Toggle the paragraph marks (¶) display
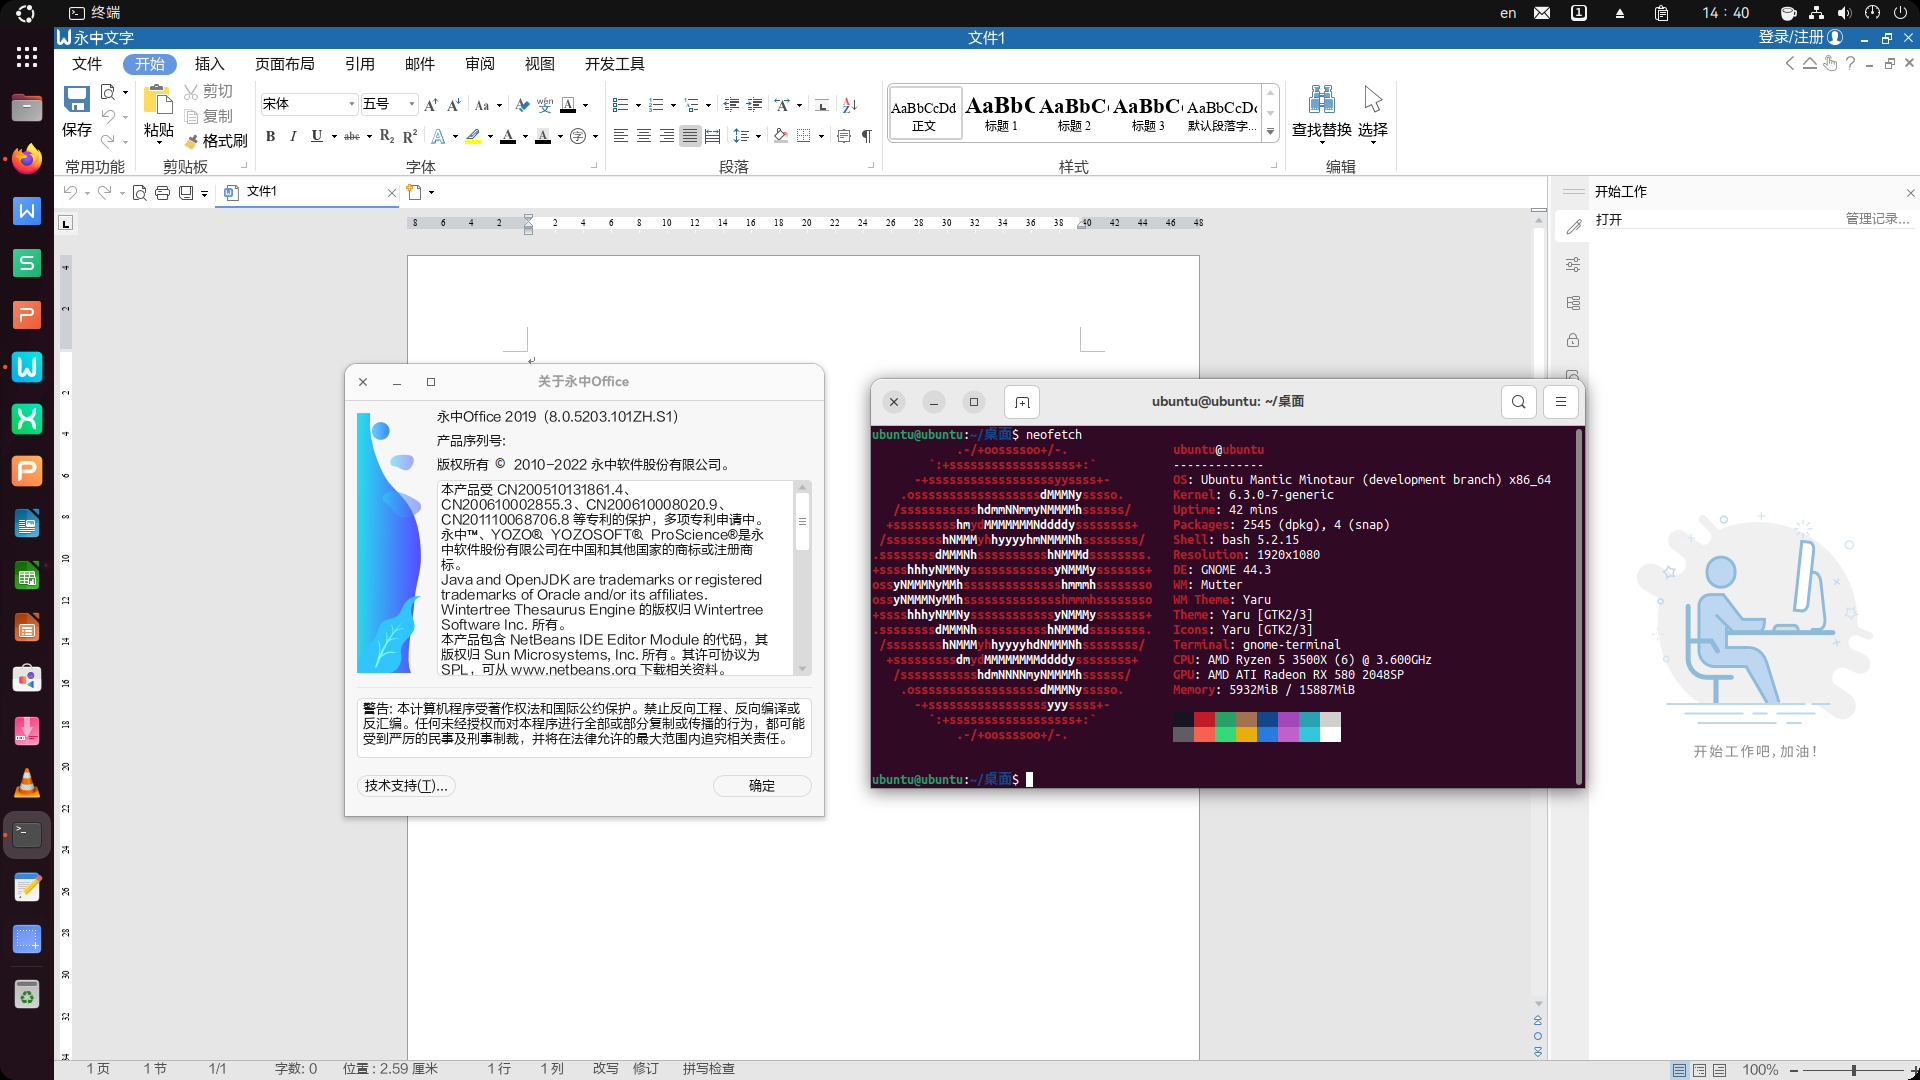Viewport: 1920px width, 1080px height. point(867,136)
